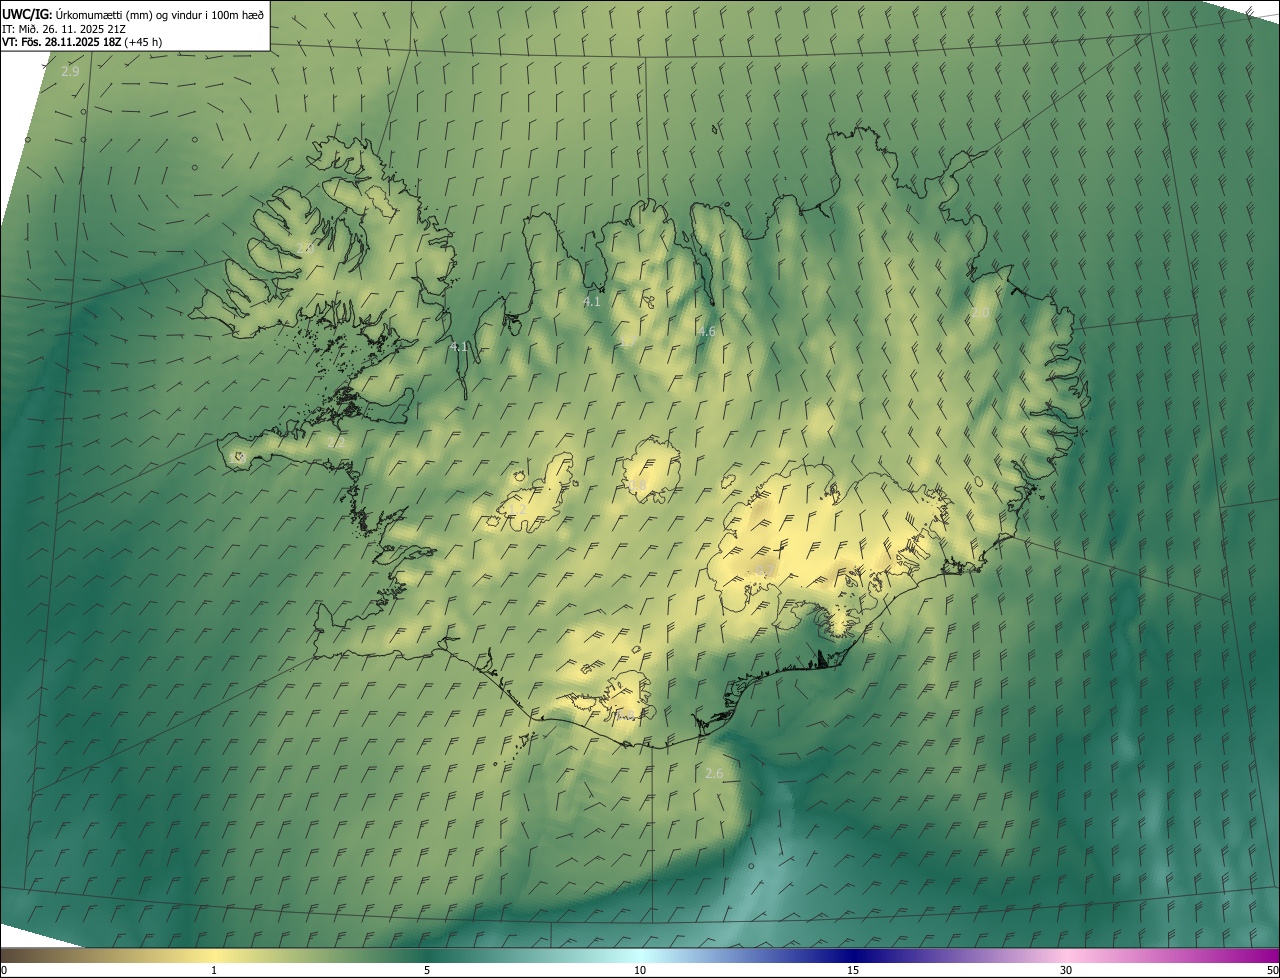Click the title text 'UWC/IG: Úrkomumætti (mm) og vindur í 100m hæð'
The height and width of the screenshot is (978, 1280).
coord(133,14)
